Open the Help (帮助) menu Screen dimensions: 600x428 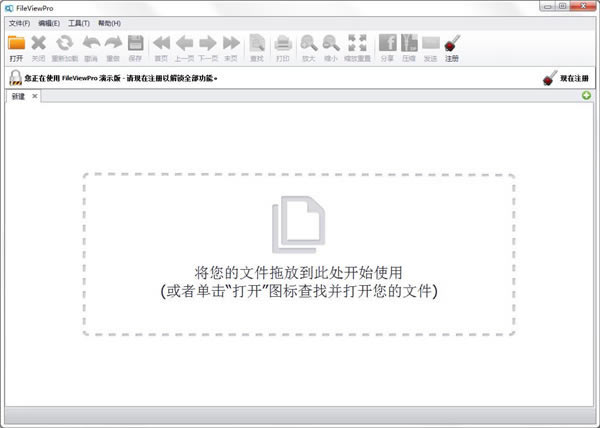(x=109, y=23)
